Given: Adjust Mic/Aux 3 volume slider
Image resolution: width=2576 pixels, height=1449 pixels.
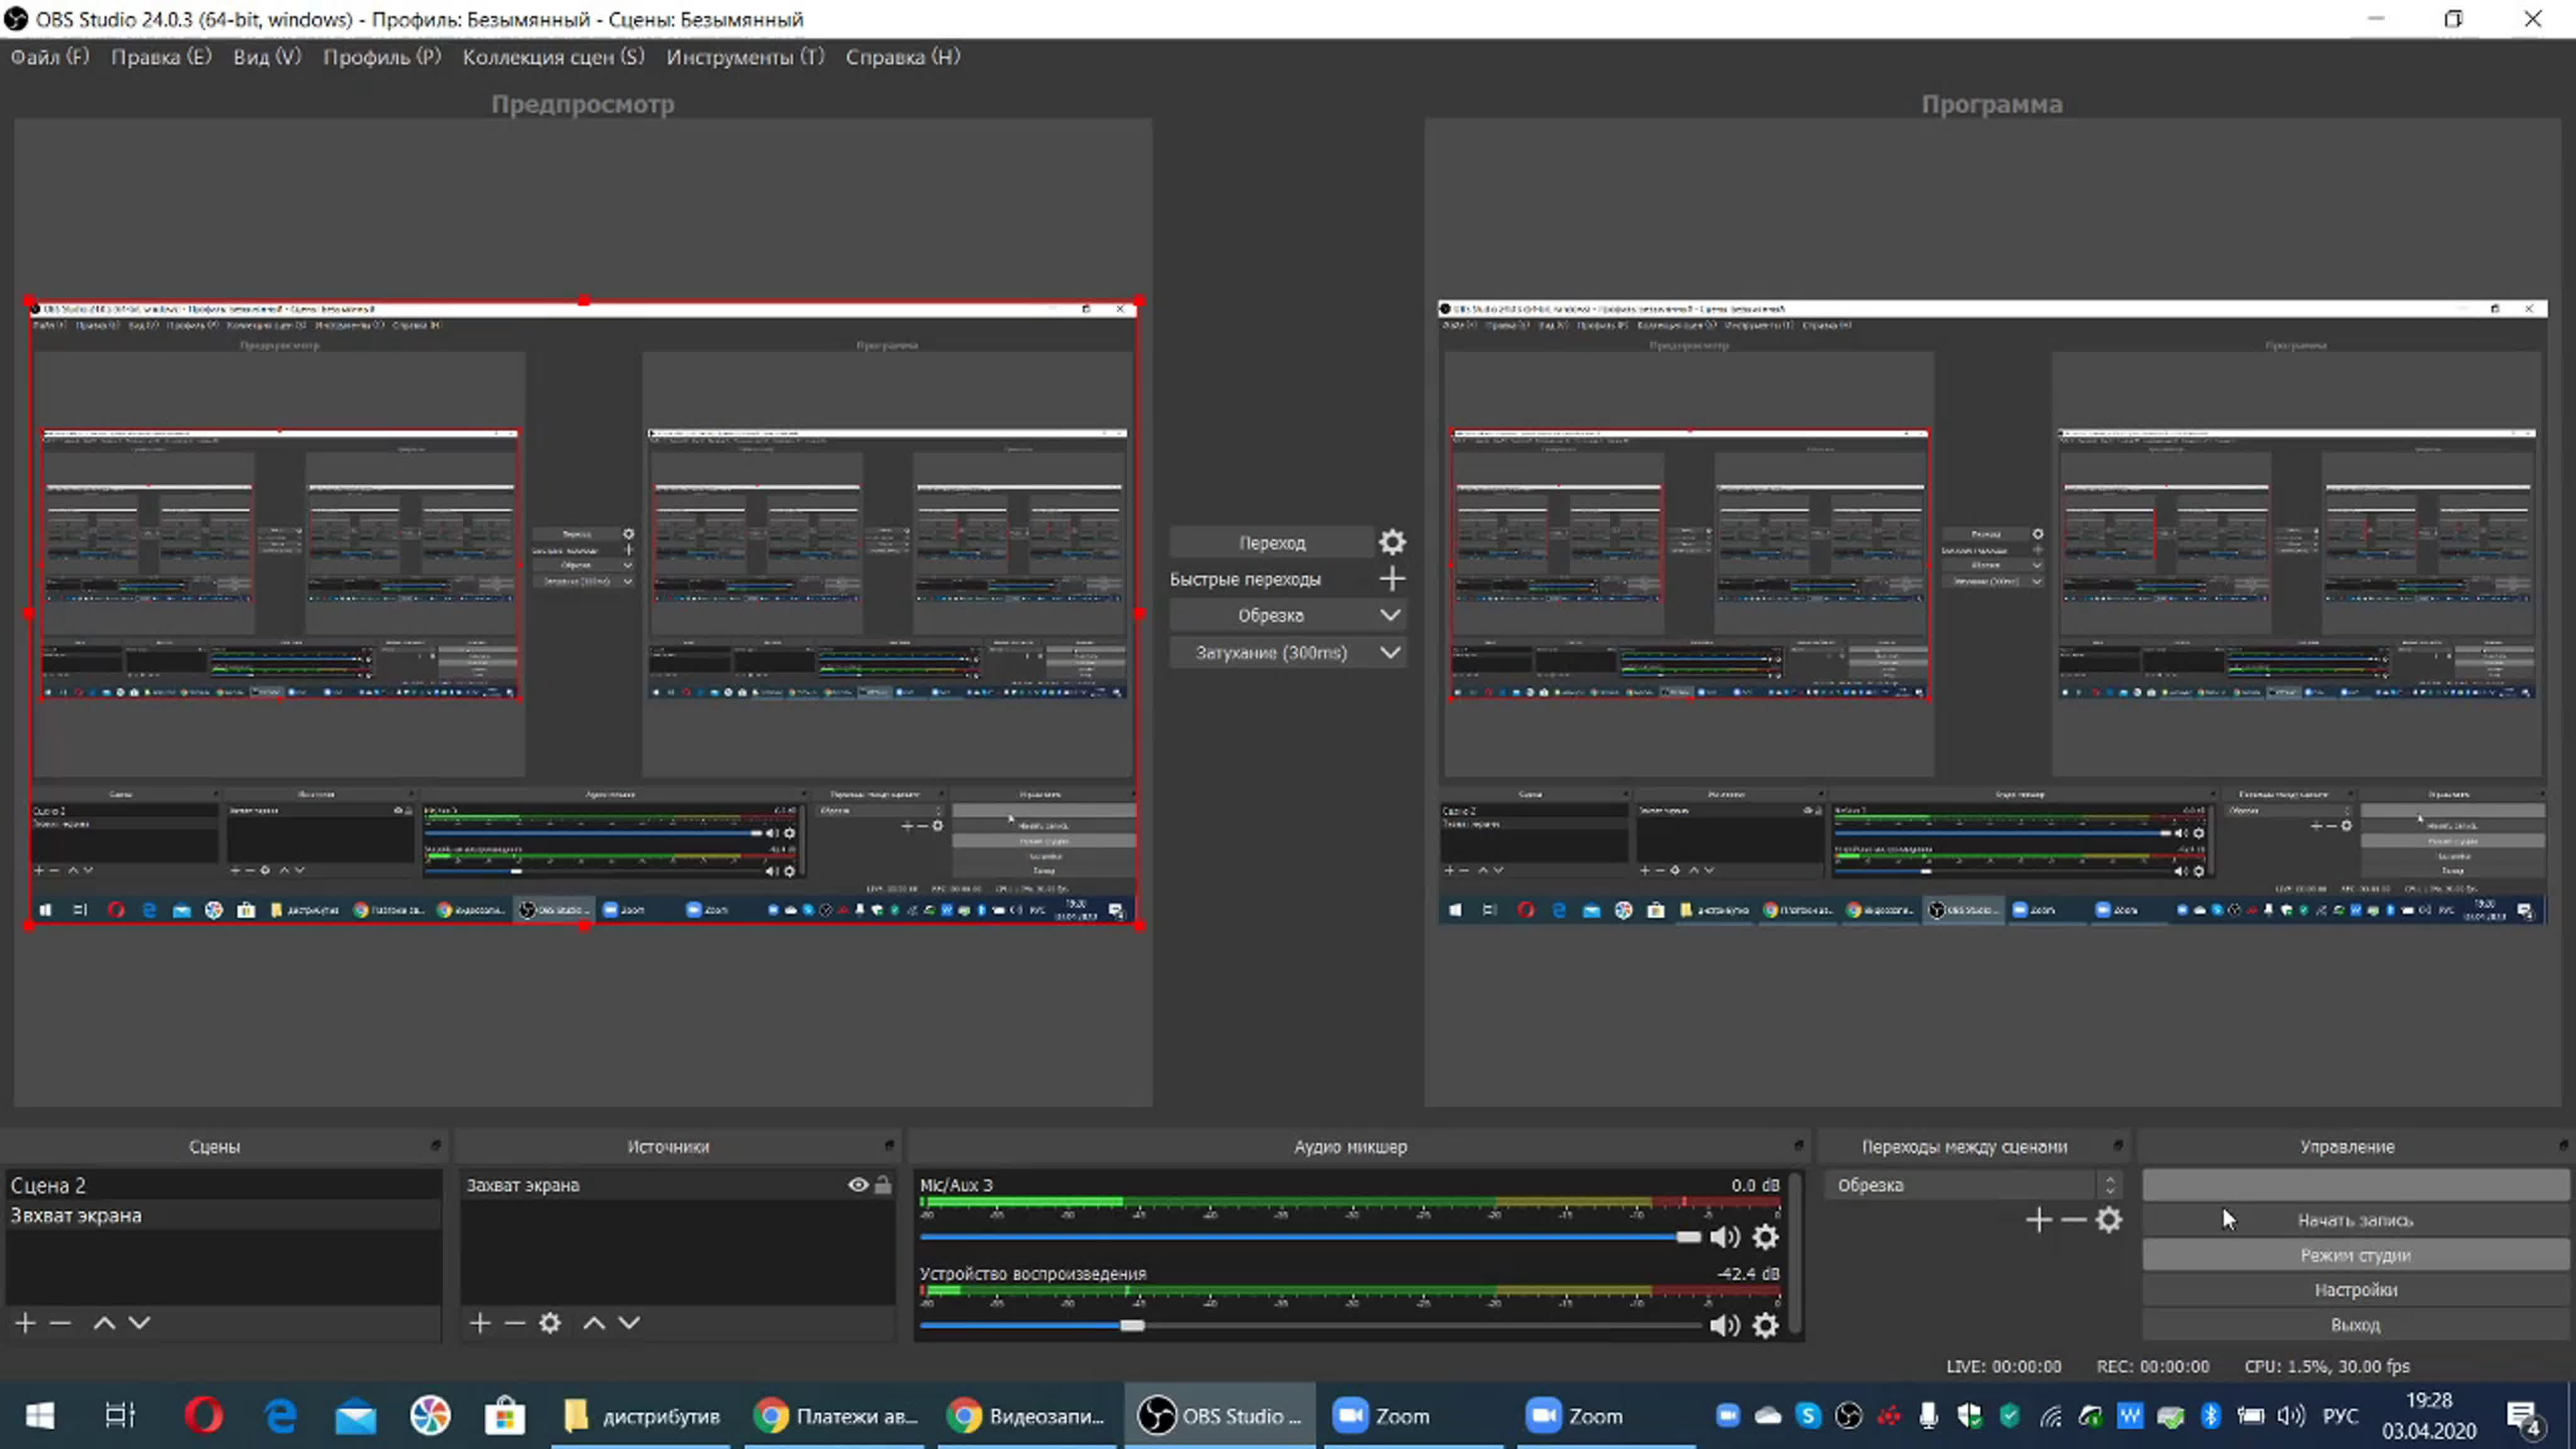Looking at the screenshot, I should [x=1310, y=1237].
